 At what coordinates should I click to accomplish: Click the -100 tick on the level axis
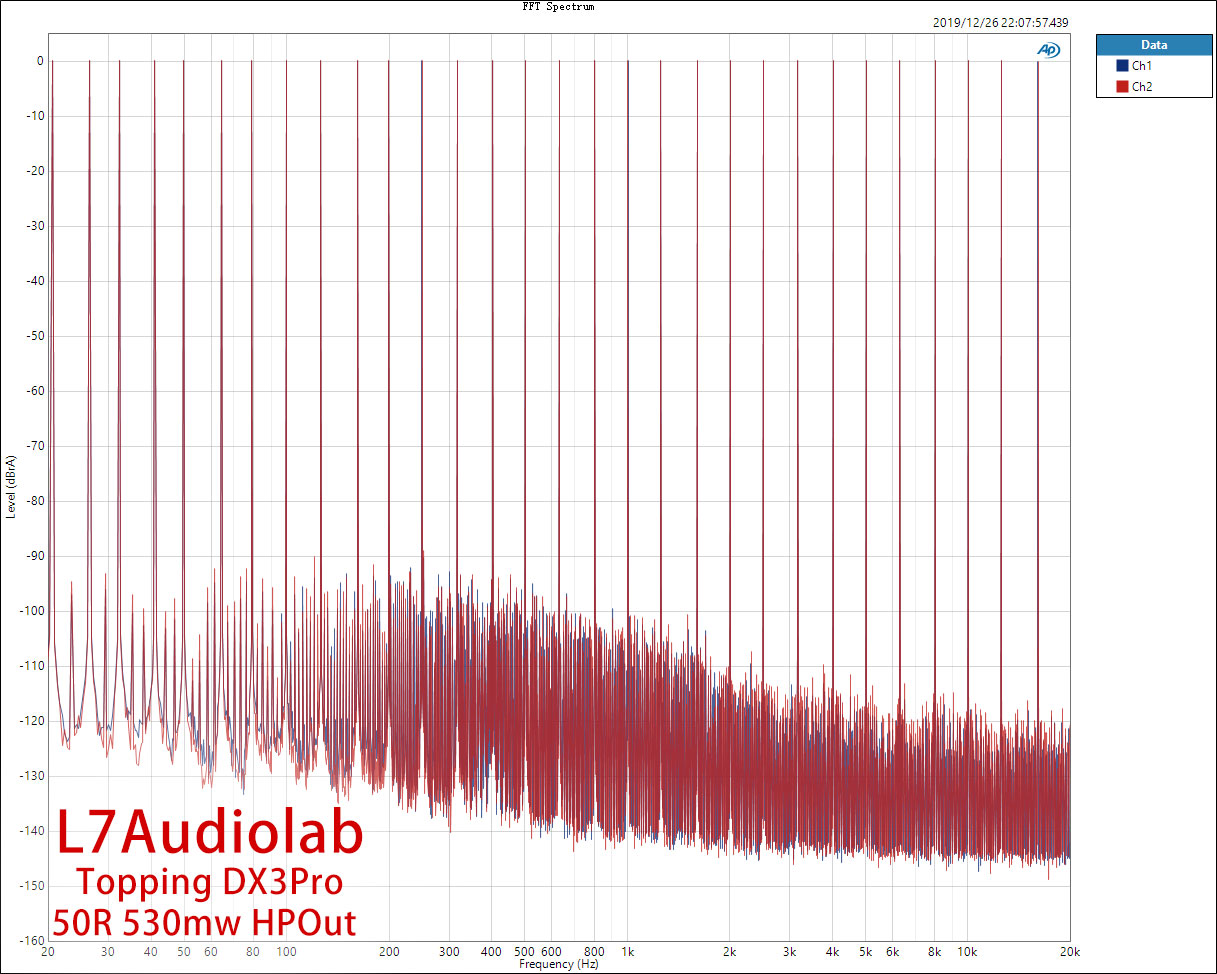[31, 611]
